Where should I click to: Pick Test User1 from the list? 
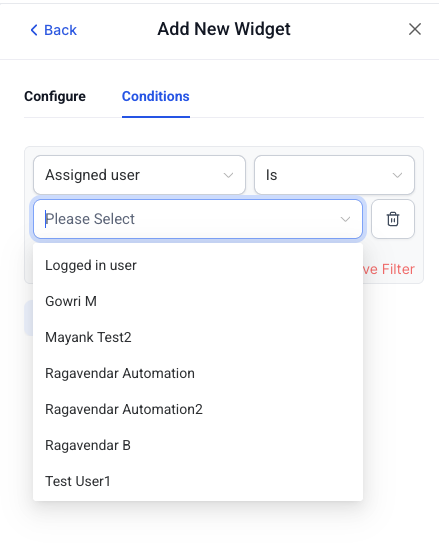(x=198, y=481)
